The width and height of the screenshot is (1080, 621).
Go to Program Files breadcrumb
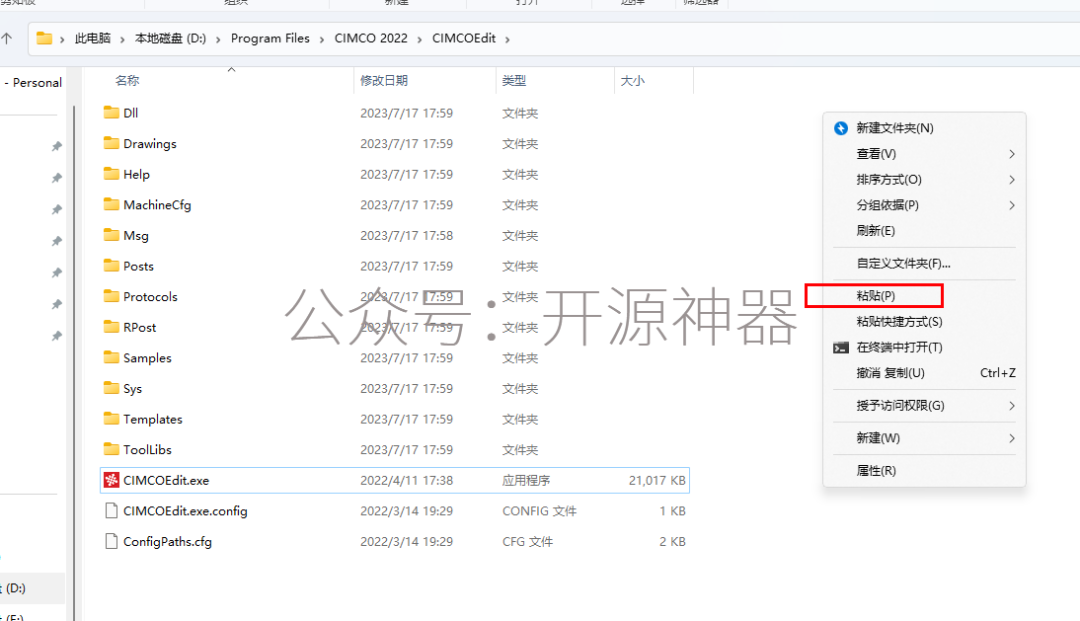[x=270, y=39]
